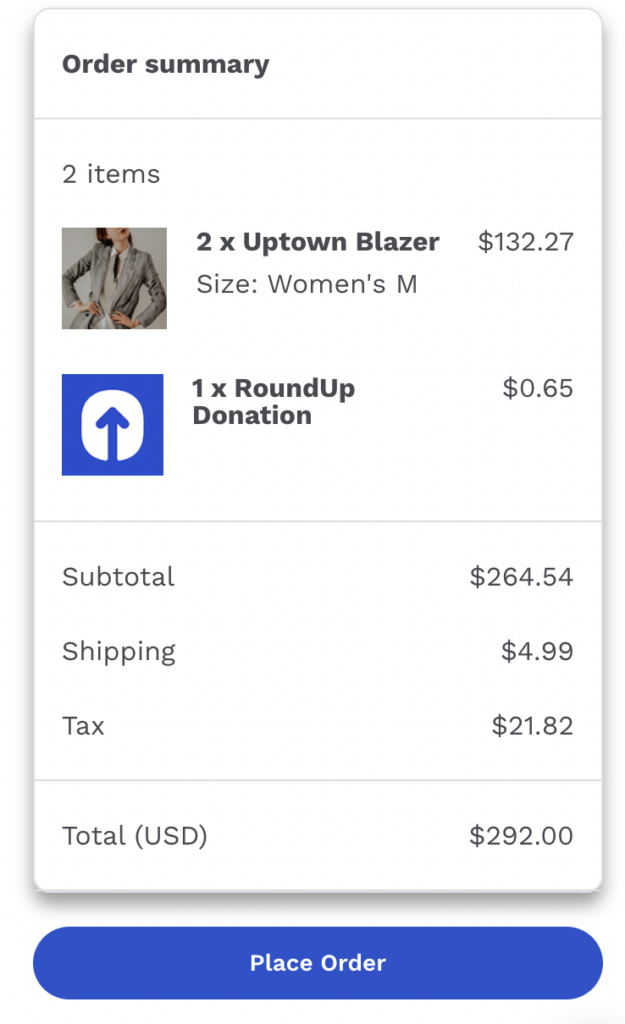Click the $264.54 subtotal amount

tap(521, 577)
